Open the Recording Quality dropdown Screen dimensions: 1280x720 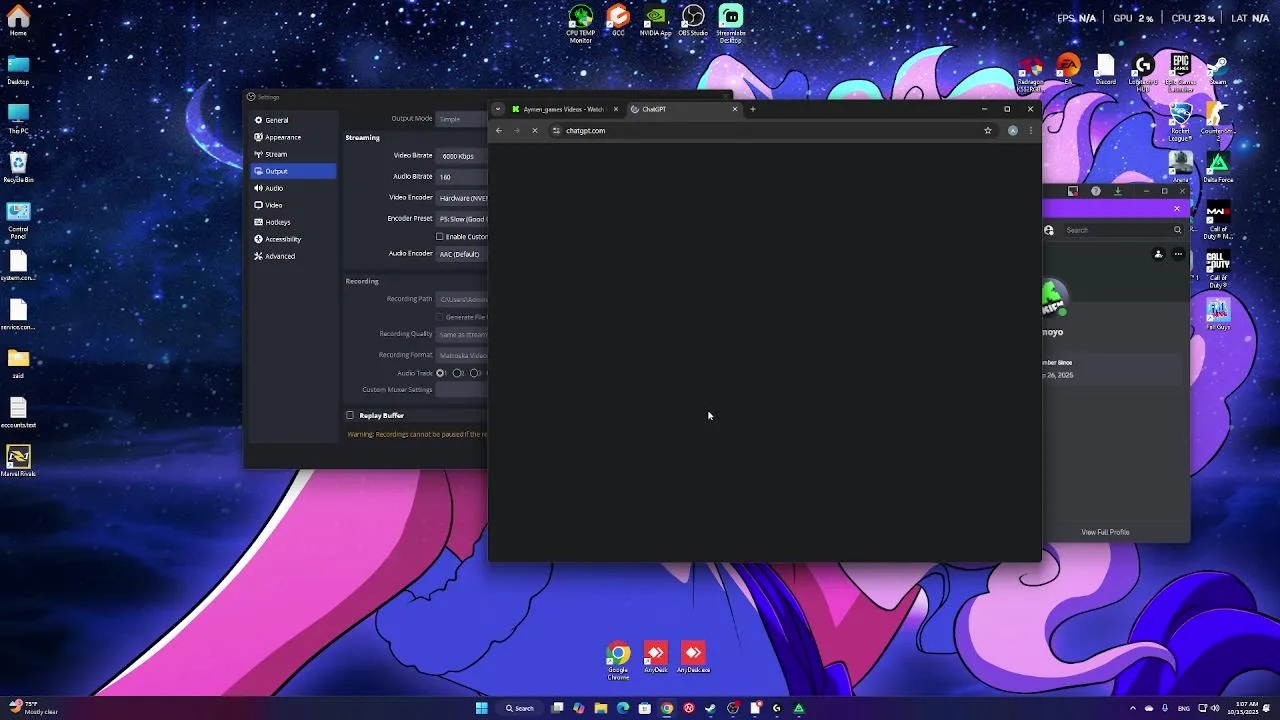tap(462, 334)
